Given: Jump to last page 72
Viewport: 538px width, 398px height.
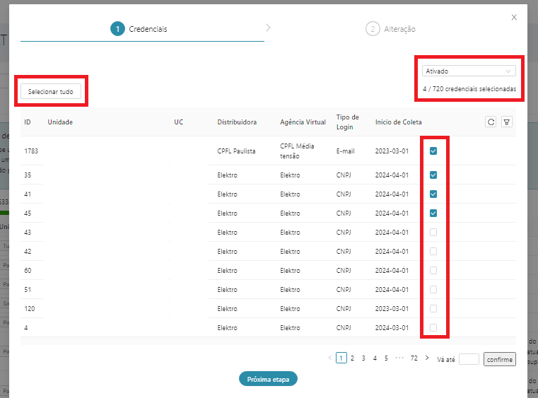Looking at the screenshot, I should tap(414, 358).
